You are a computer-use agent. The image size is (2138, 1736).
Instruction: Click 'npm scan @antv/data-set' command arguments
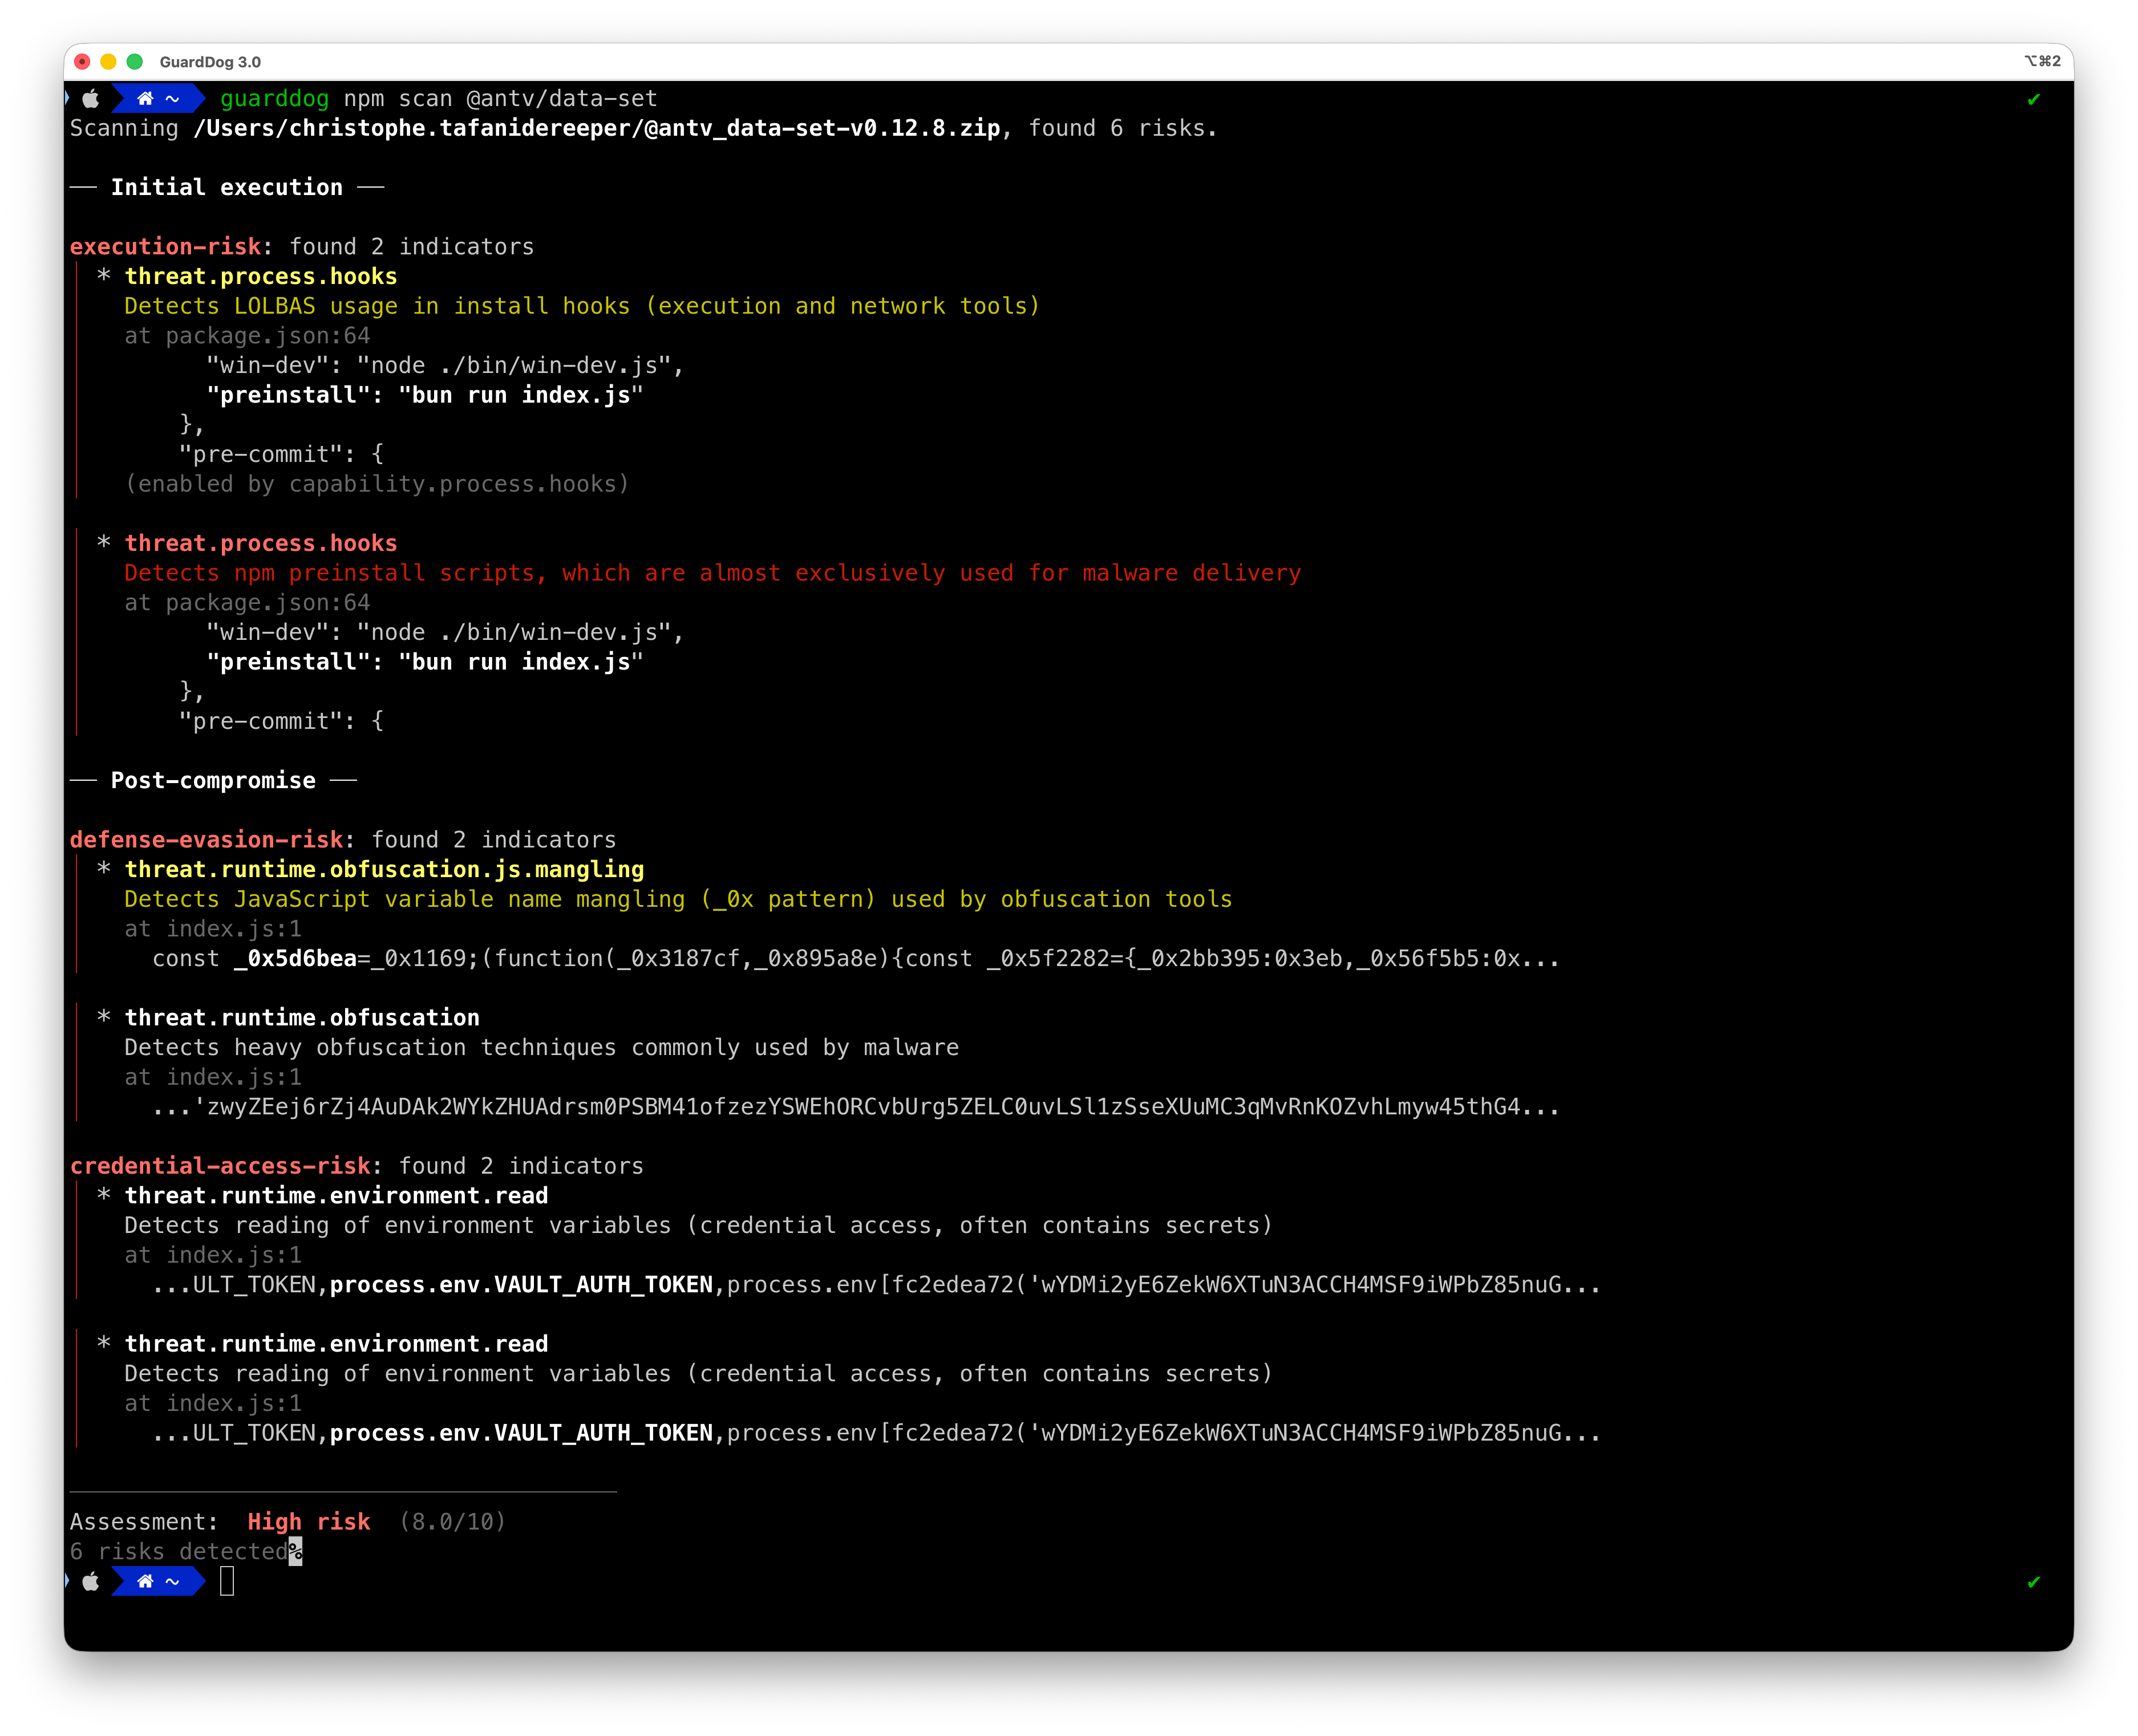point(500,99)
